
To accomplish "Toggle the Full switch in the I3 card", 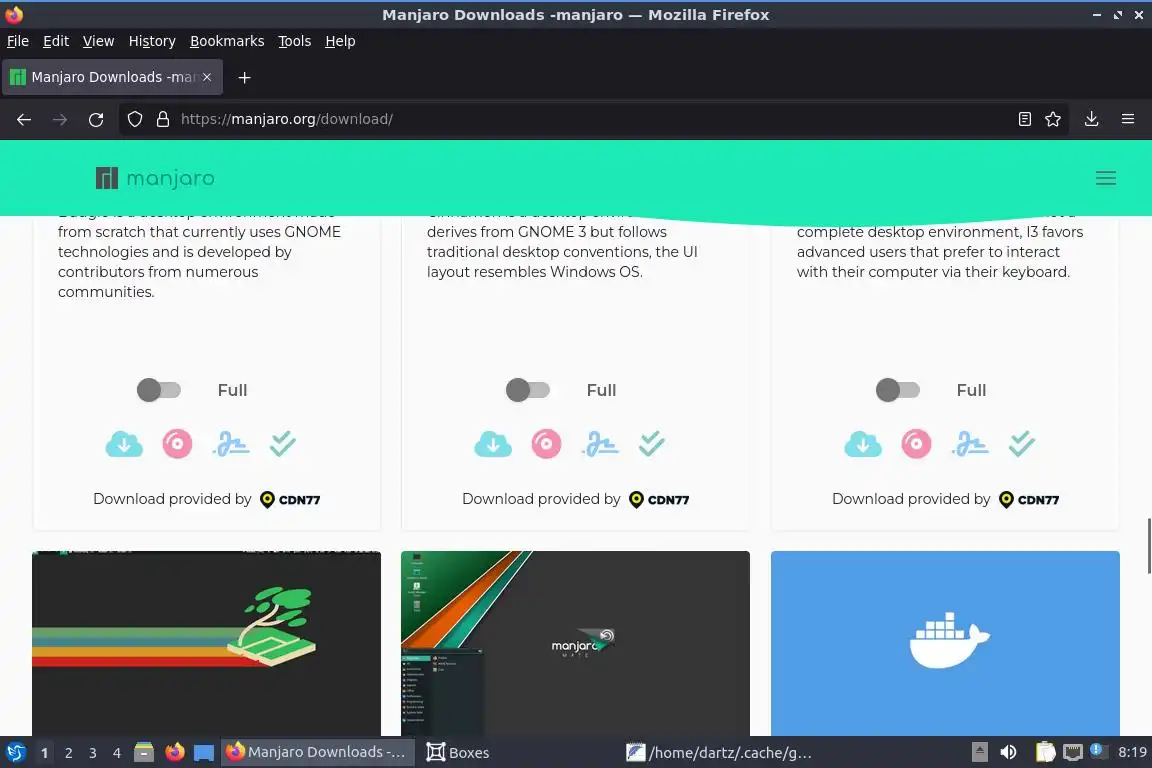I will [x=898, y=390].
